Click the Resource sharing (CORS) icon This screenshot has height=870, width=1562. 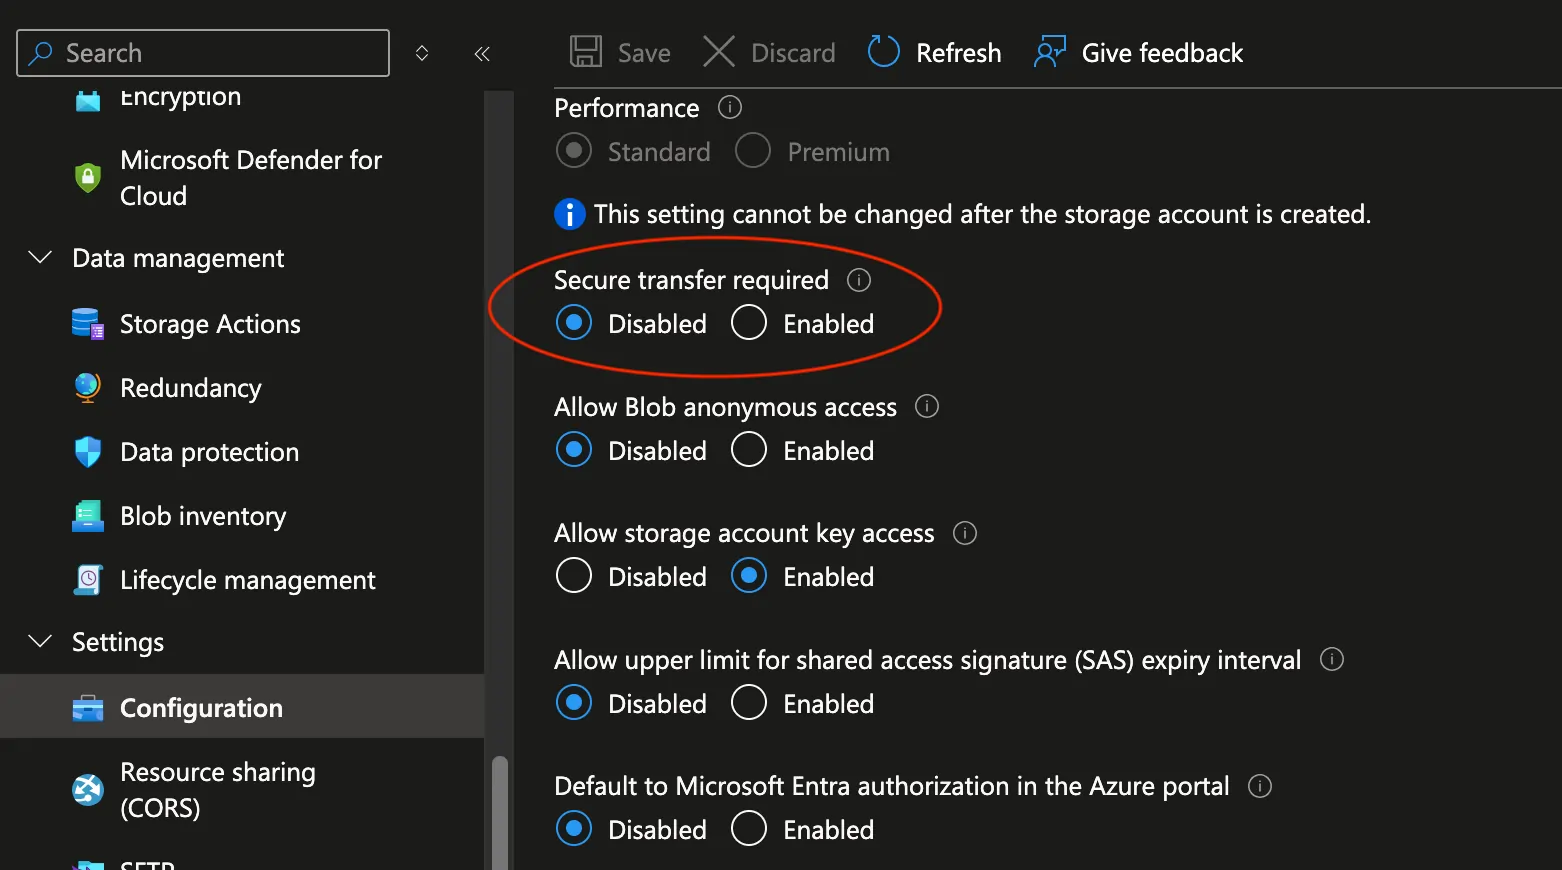[x=88, y=790]
